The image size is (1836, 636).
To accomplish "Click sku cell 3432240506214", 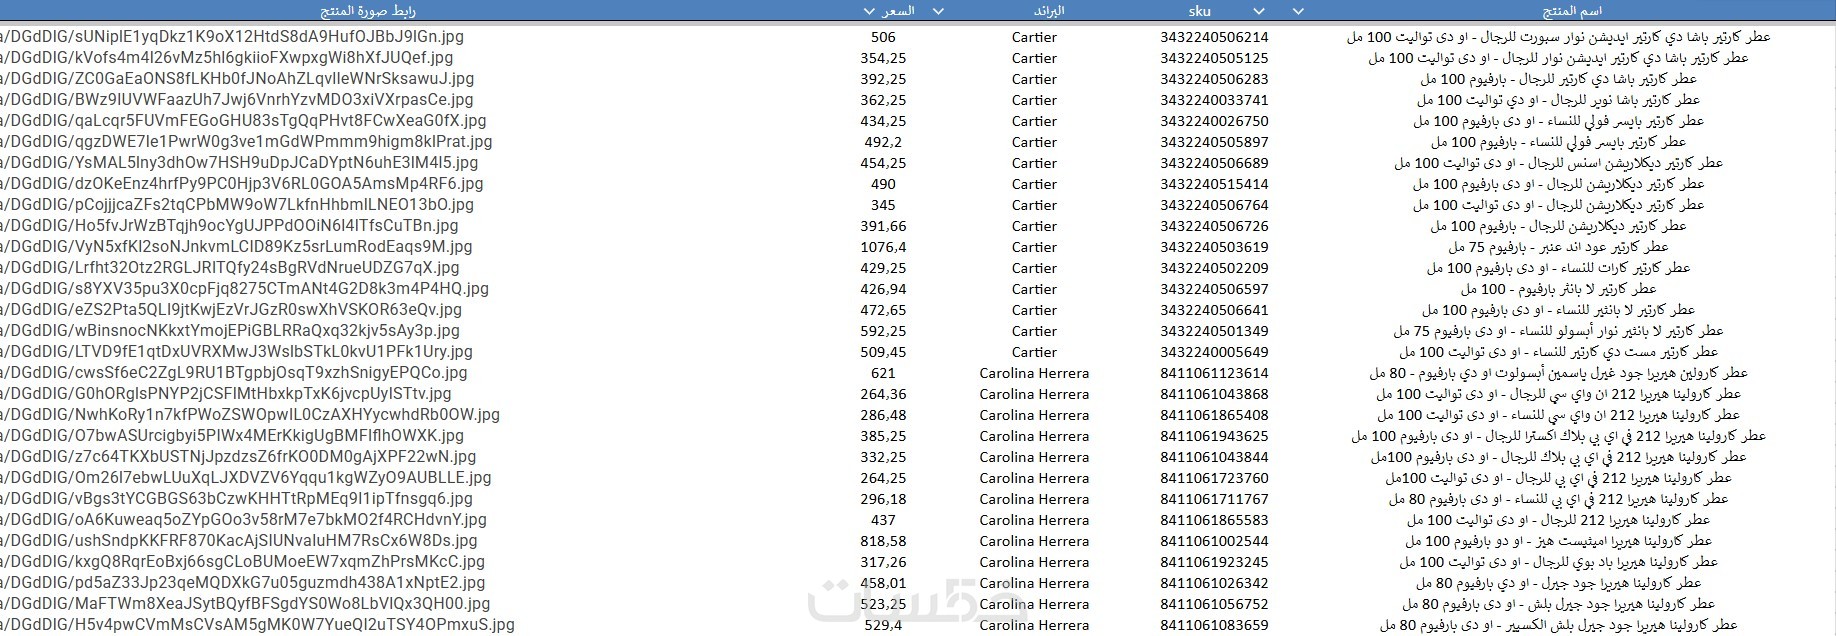I will (1214, 37).
